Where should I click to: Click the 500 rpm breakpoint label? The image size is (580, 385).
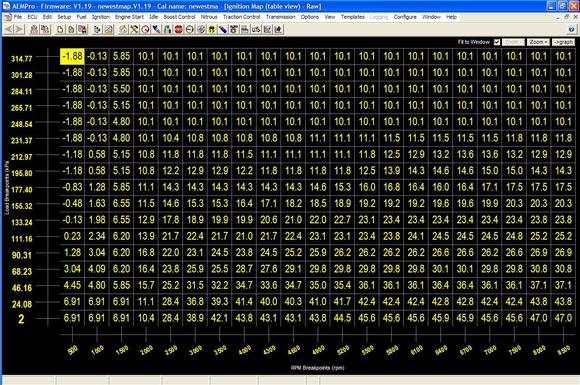click(x=73, y=349)
